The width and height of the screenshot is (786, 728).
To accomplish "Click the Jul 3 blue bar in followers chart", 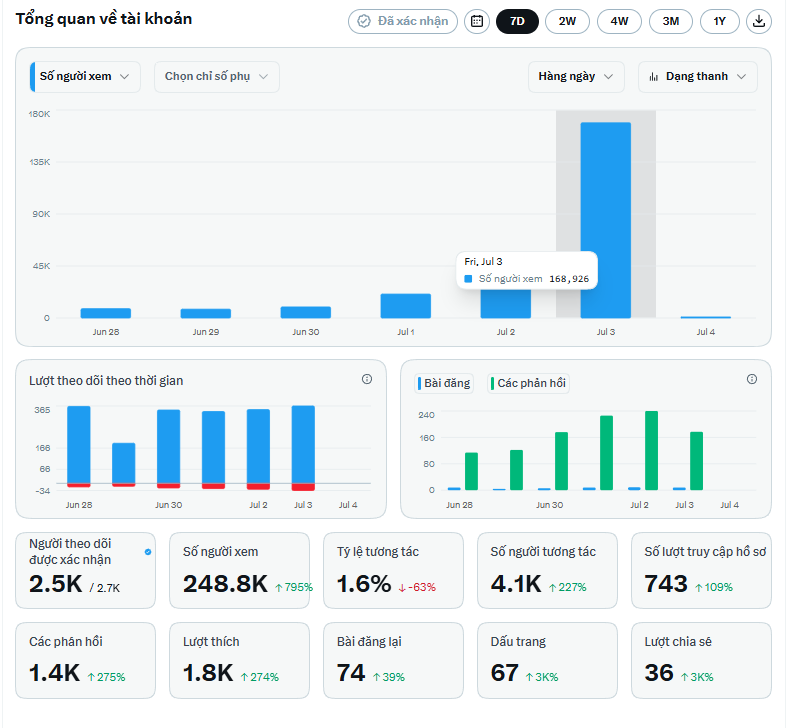I will [x=303, y=445].
